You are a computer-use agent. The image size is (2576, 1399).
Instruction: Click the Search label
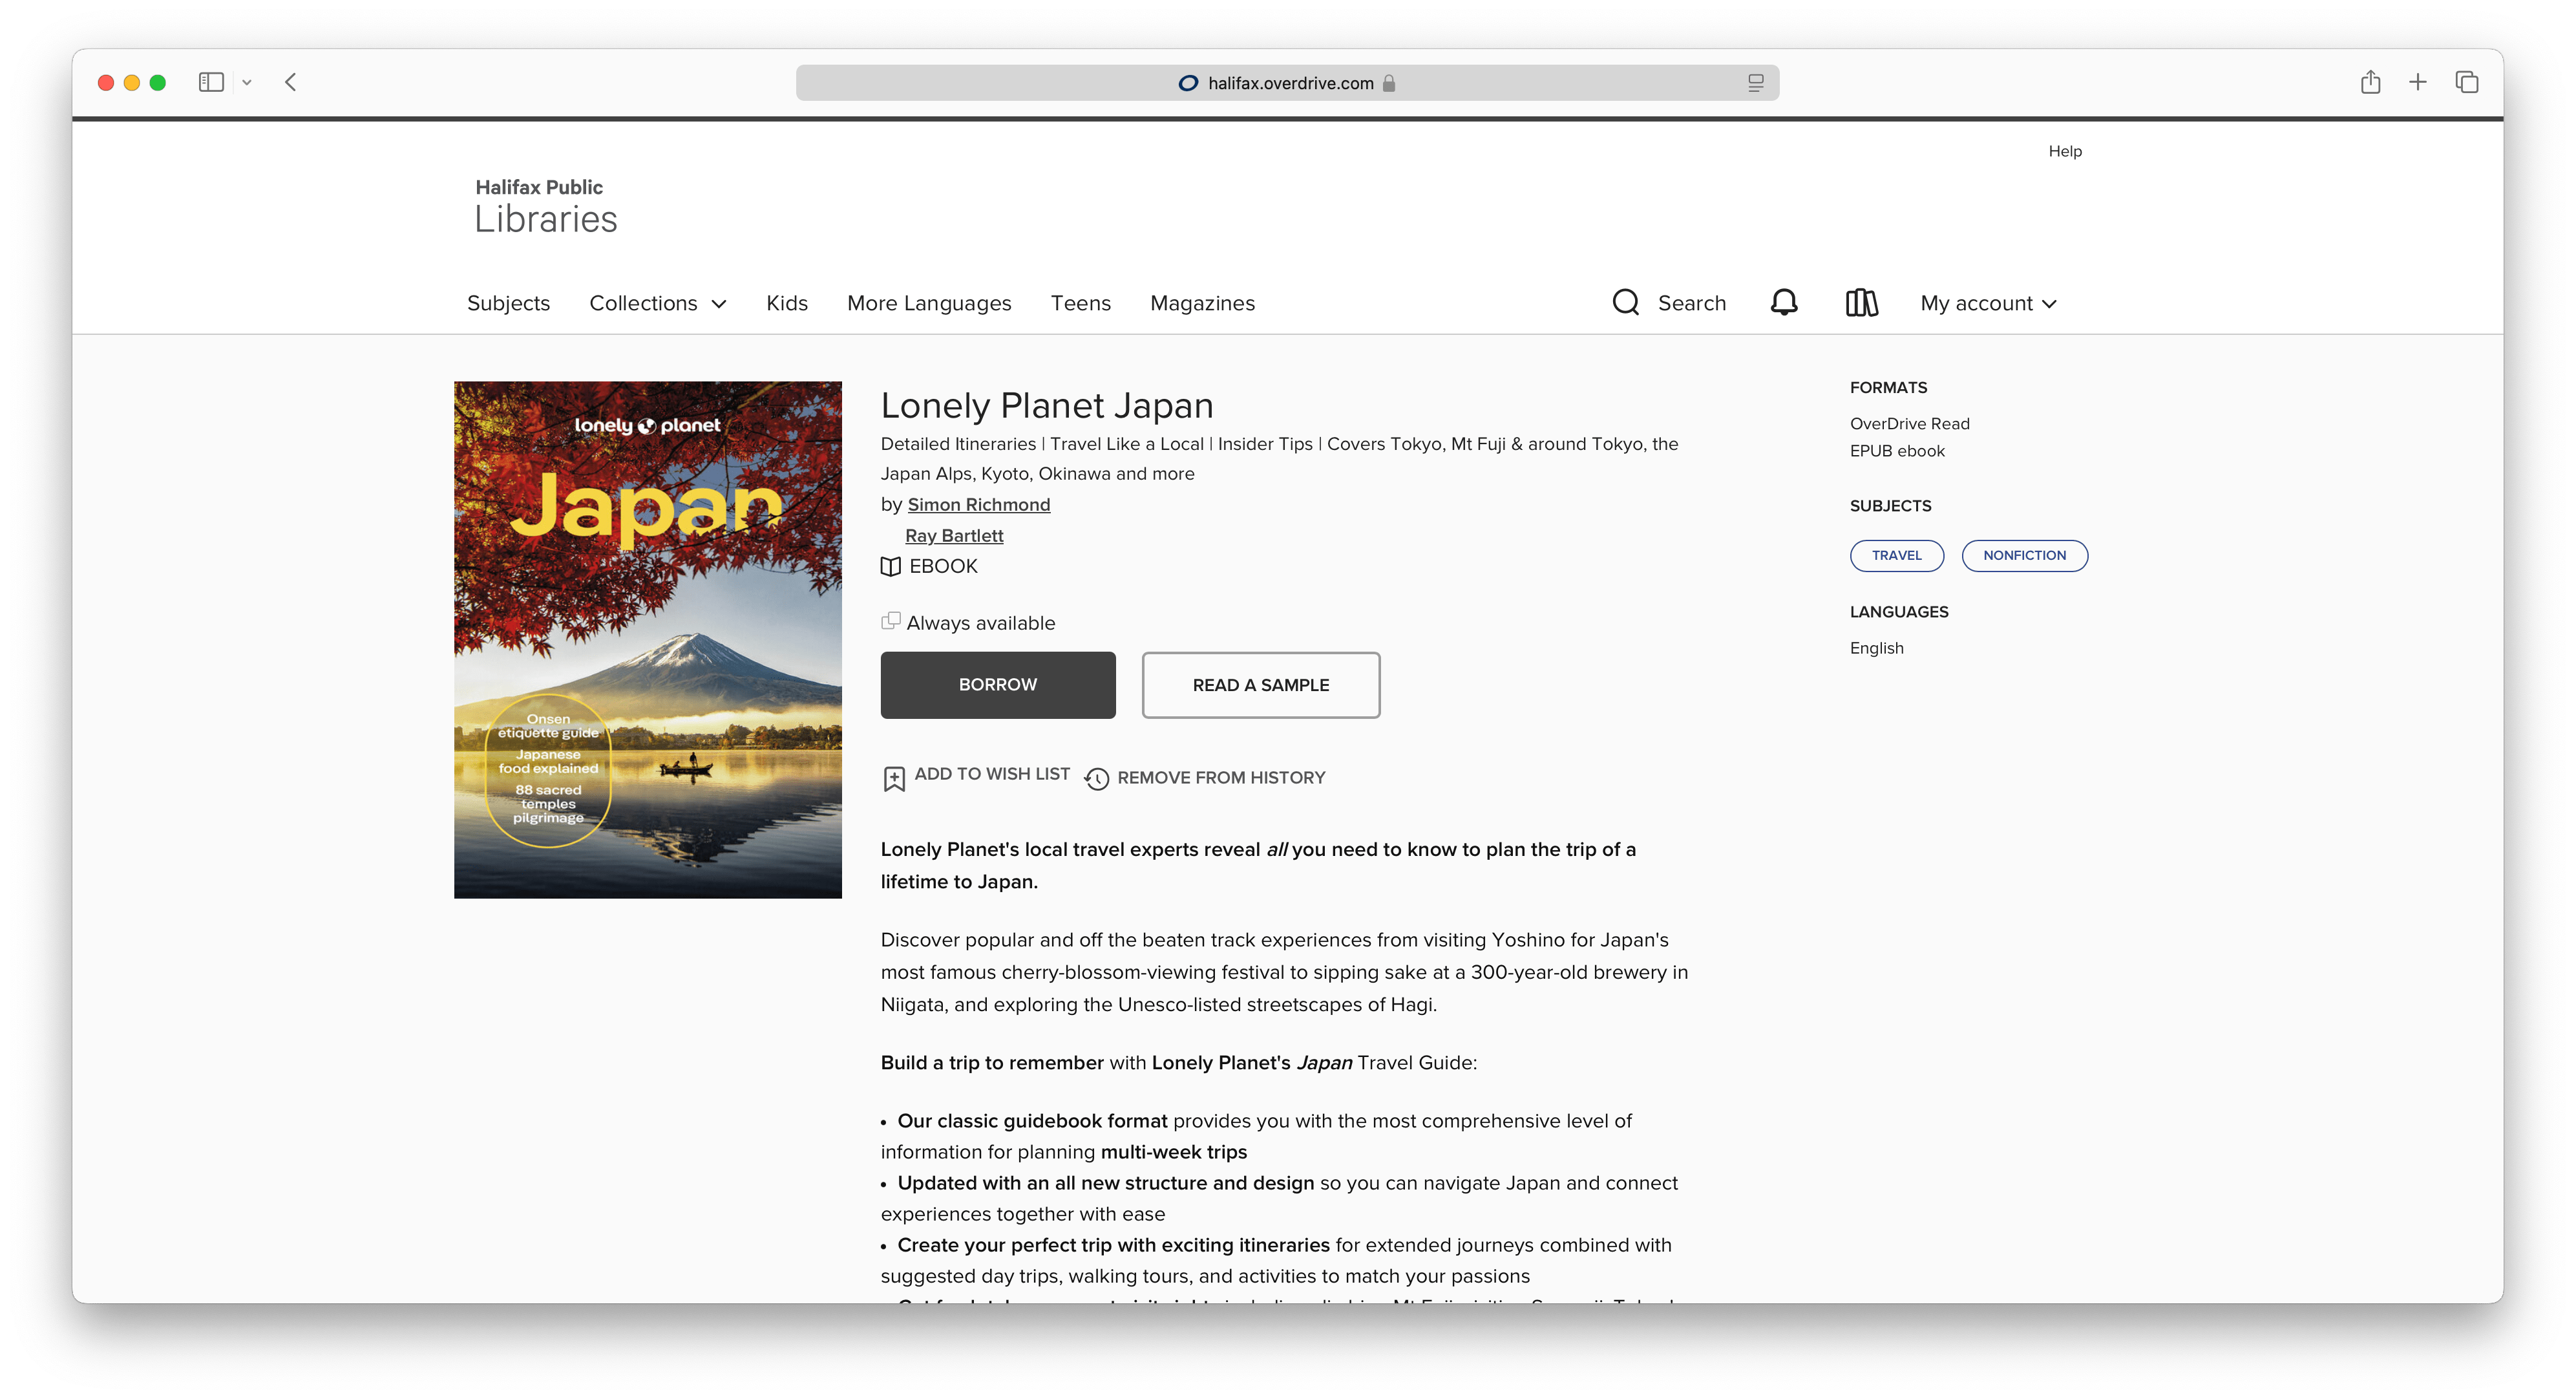pyautogui.click(x=1692, y=303)
